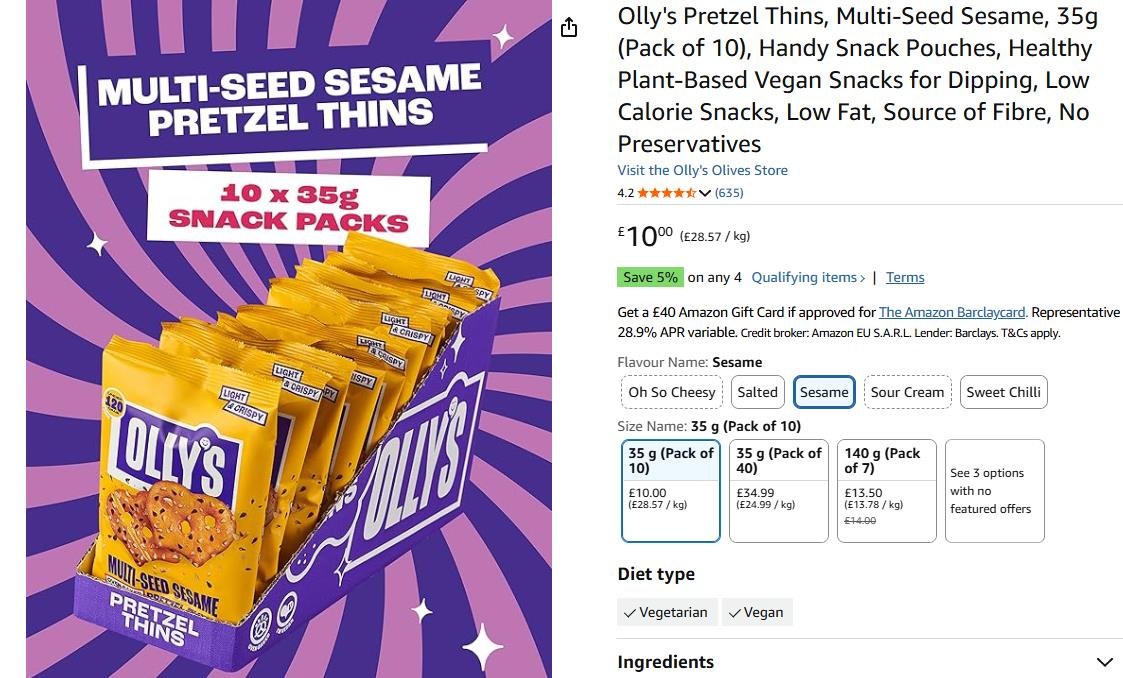This screenshot has height=678, width=1123.
Task: Select the 140 g Pack of 7 size
Action: tap(886, 490)
